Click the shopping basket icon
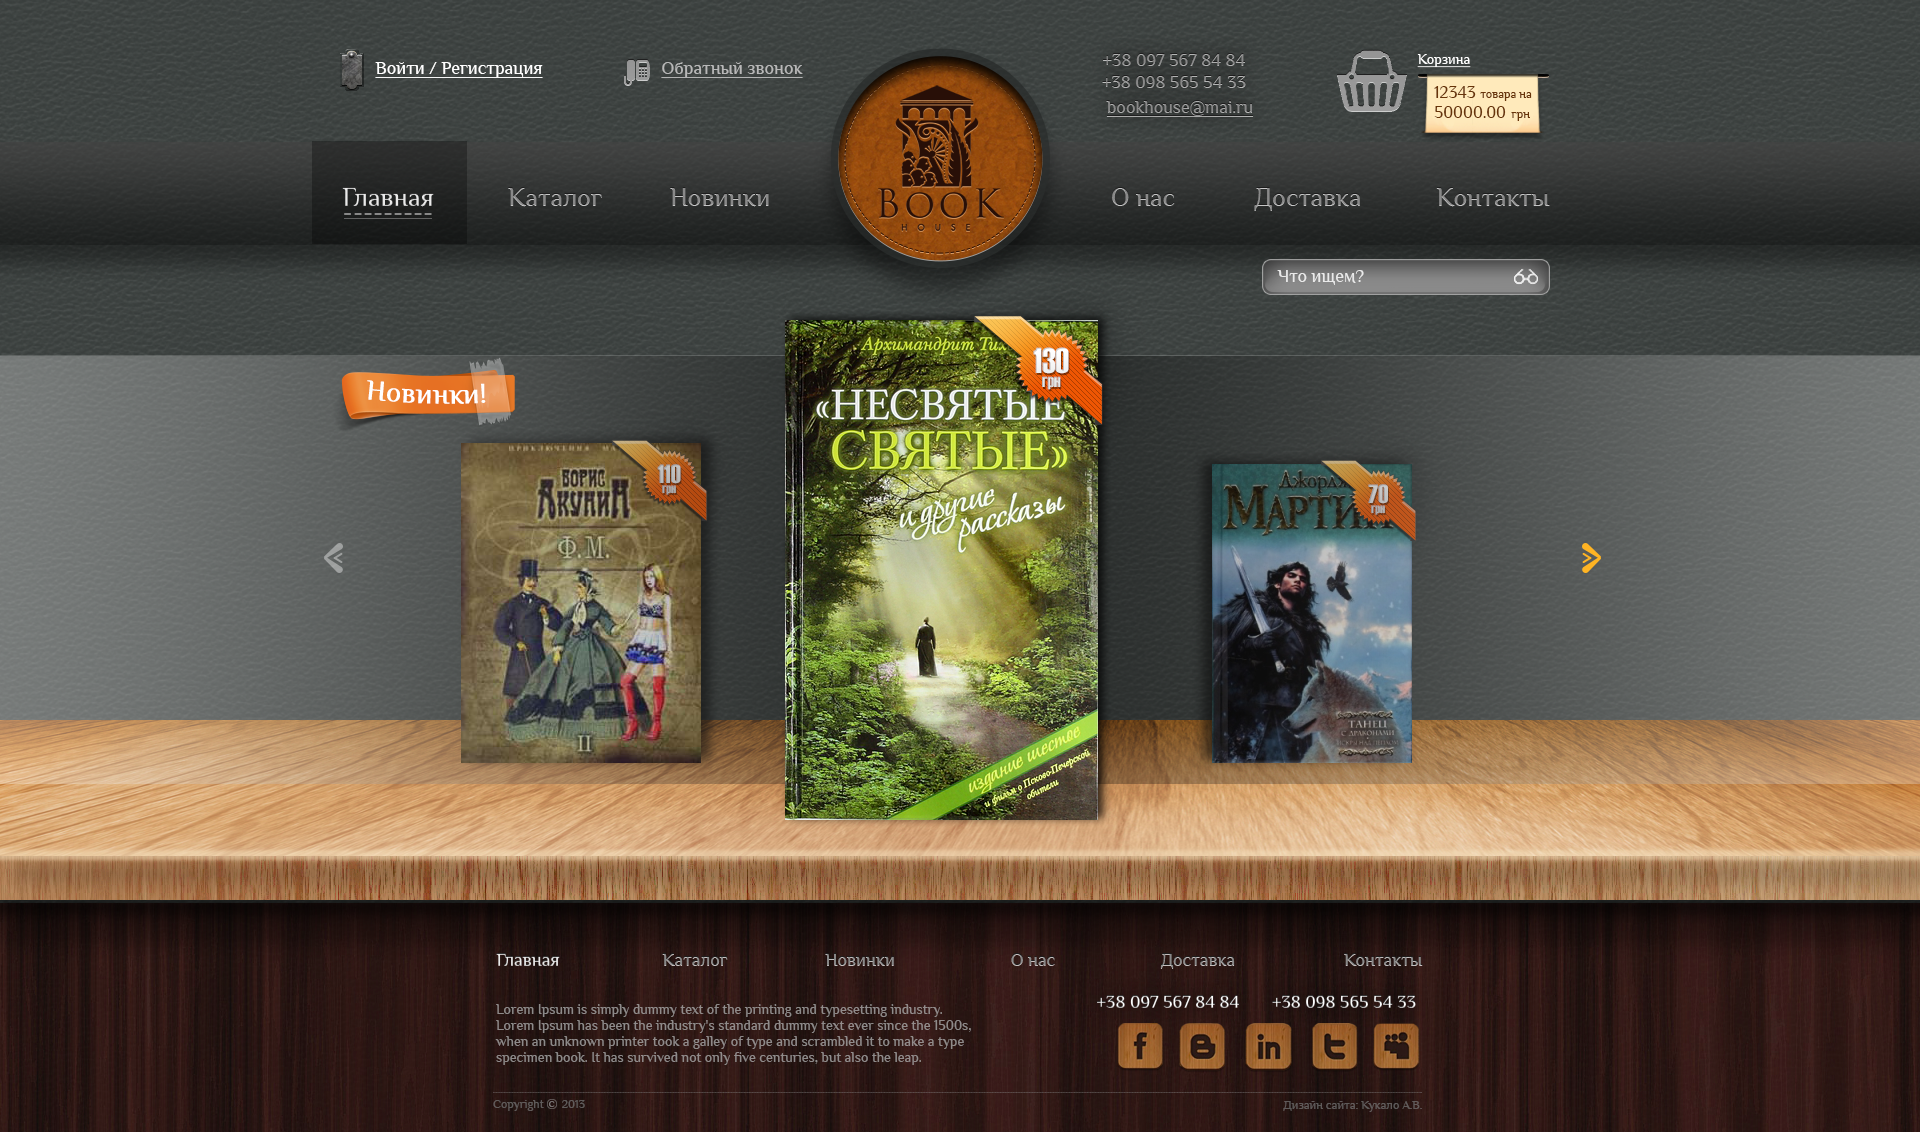This screenshot has width=1920, height=1132. tap(1371, 83)
